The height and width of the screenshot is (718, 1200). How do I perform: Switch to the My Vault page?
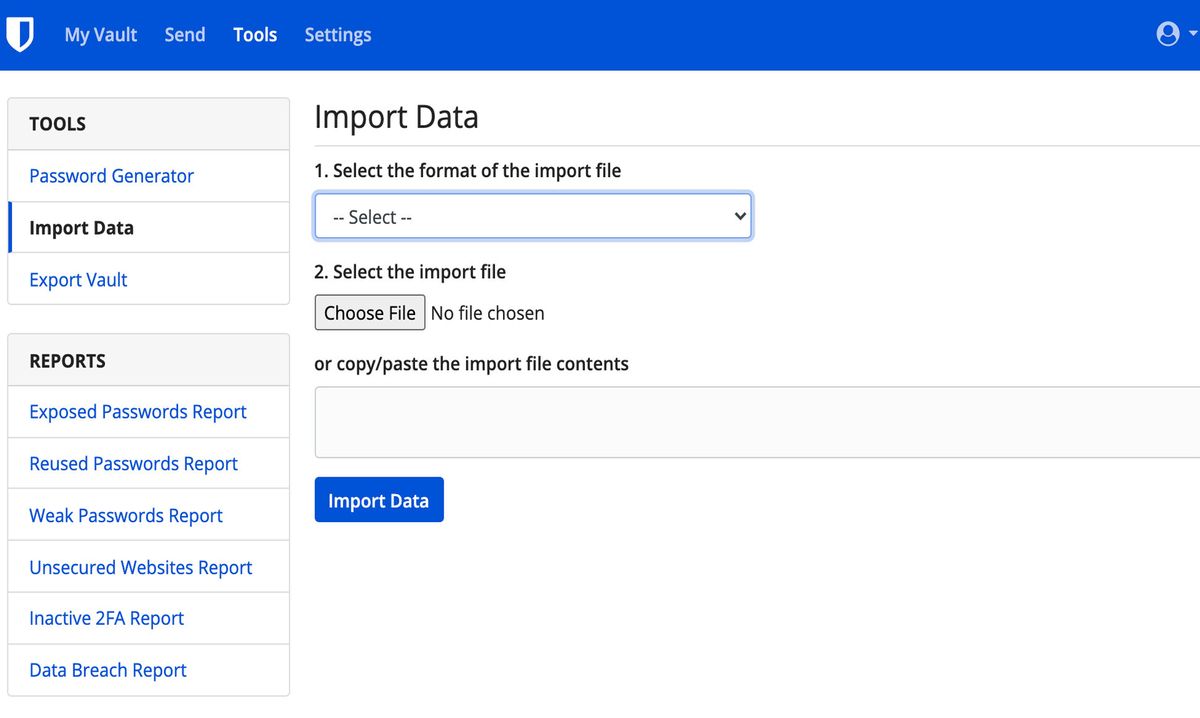point(100,34)
